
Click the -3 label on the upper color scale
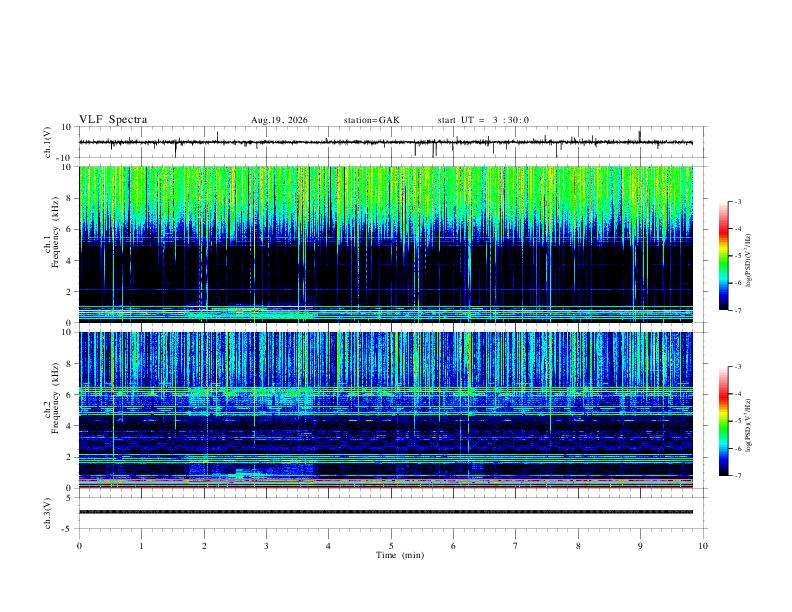pos(737,201)
